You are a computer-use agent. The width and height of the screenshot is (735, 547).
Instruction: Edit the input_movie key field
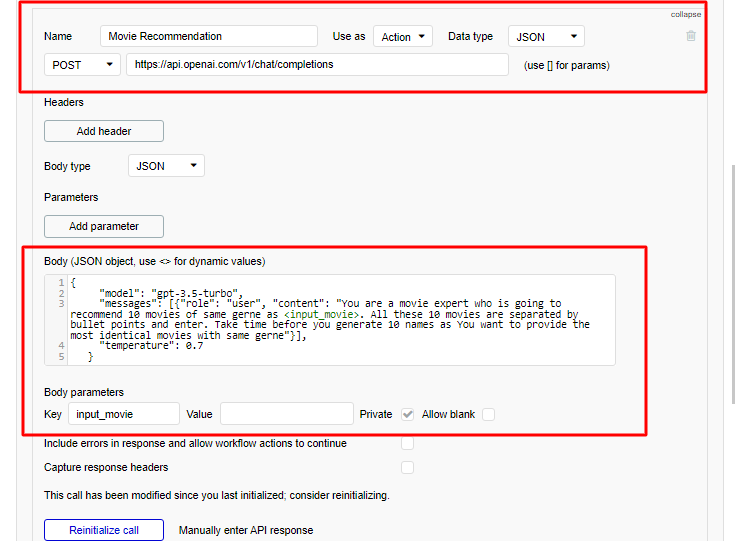point(124,414)
